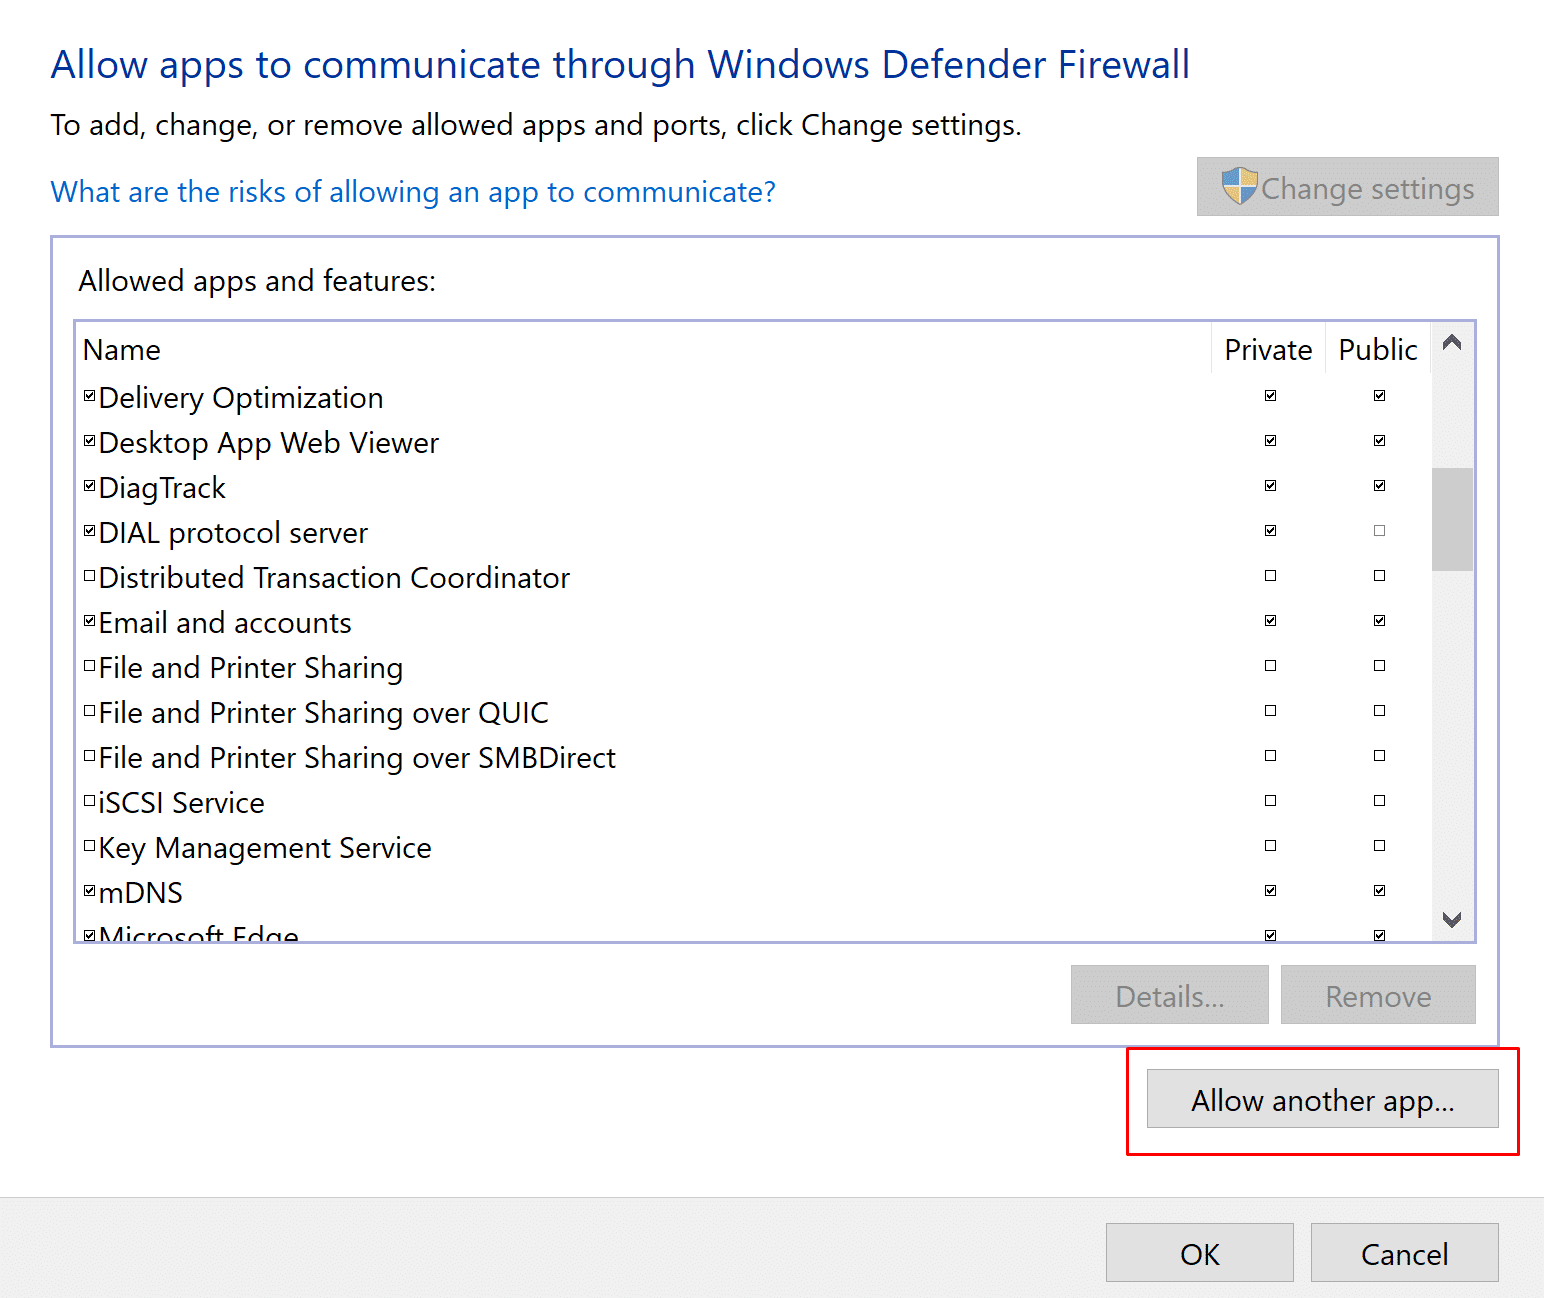Click Allow another app button
Image resolution: width=1544 pixels, height=1298 pixels.
(x=1322, y=1100)
